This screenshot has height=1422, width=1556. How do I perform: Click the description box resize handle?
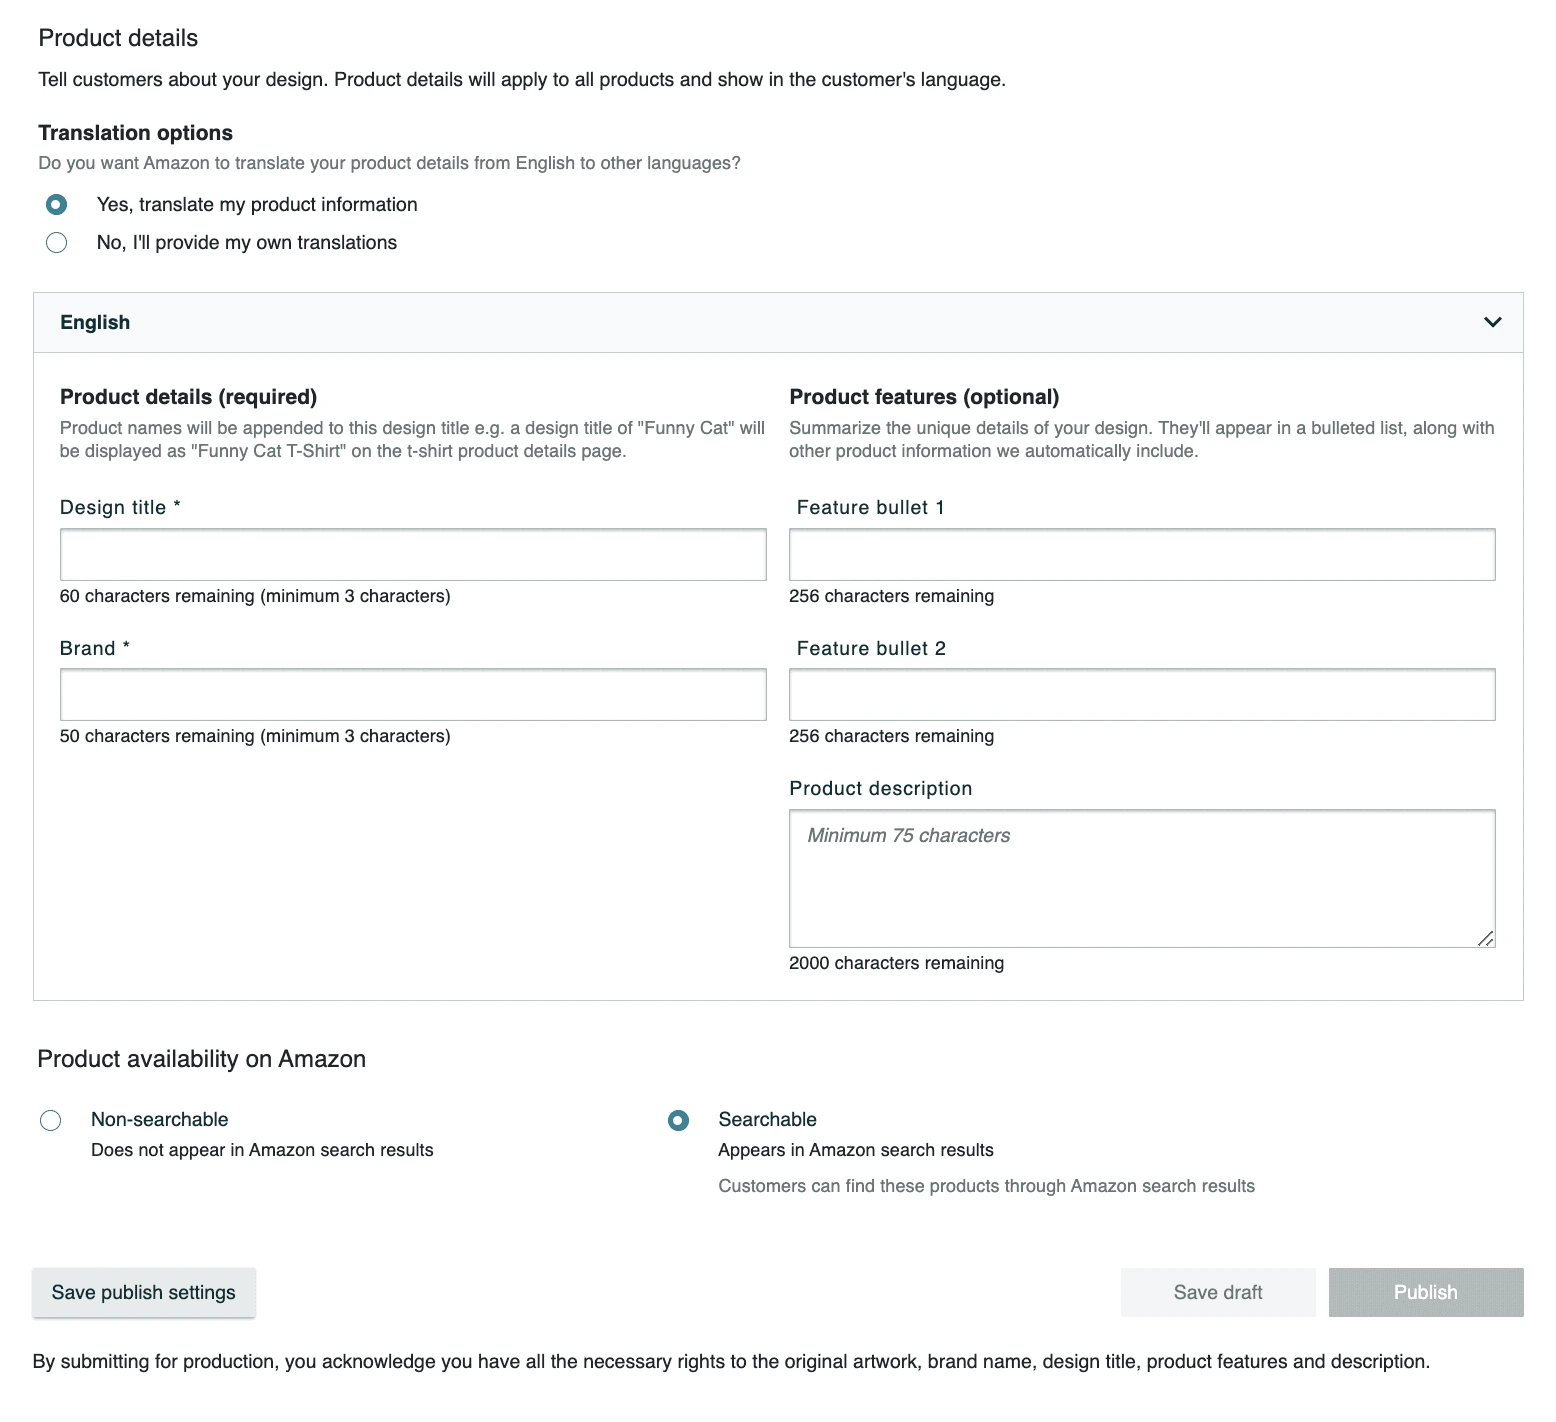pyautogui.click(x=1485, y=938)
